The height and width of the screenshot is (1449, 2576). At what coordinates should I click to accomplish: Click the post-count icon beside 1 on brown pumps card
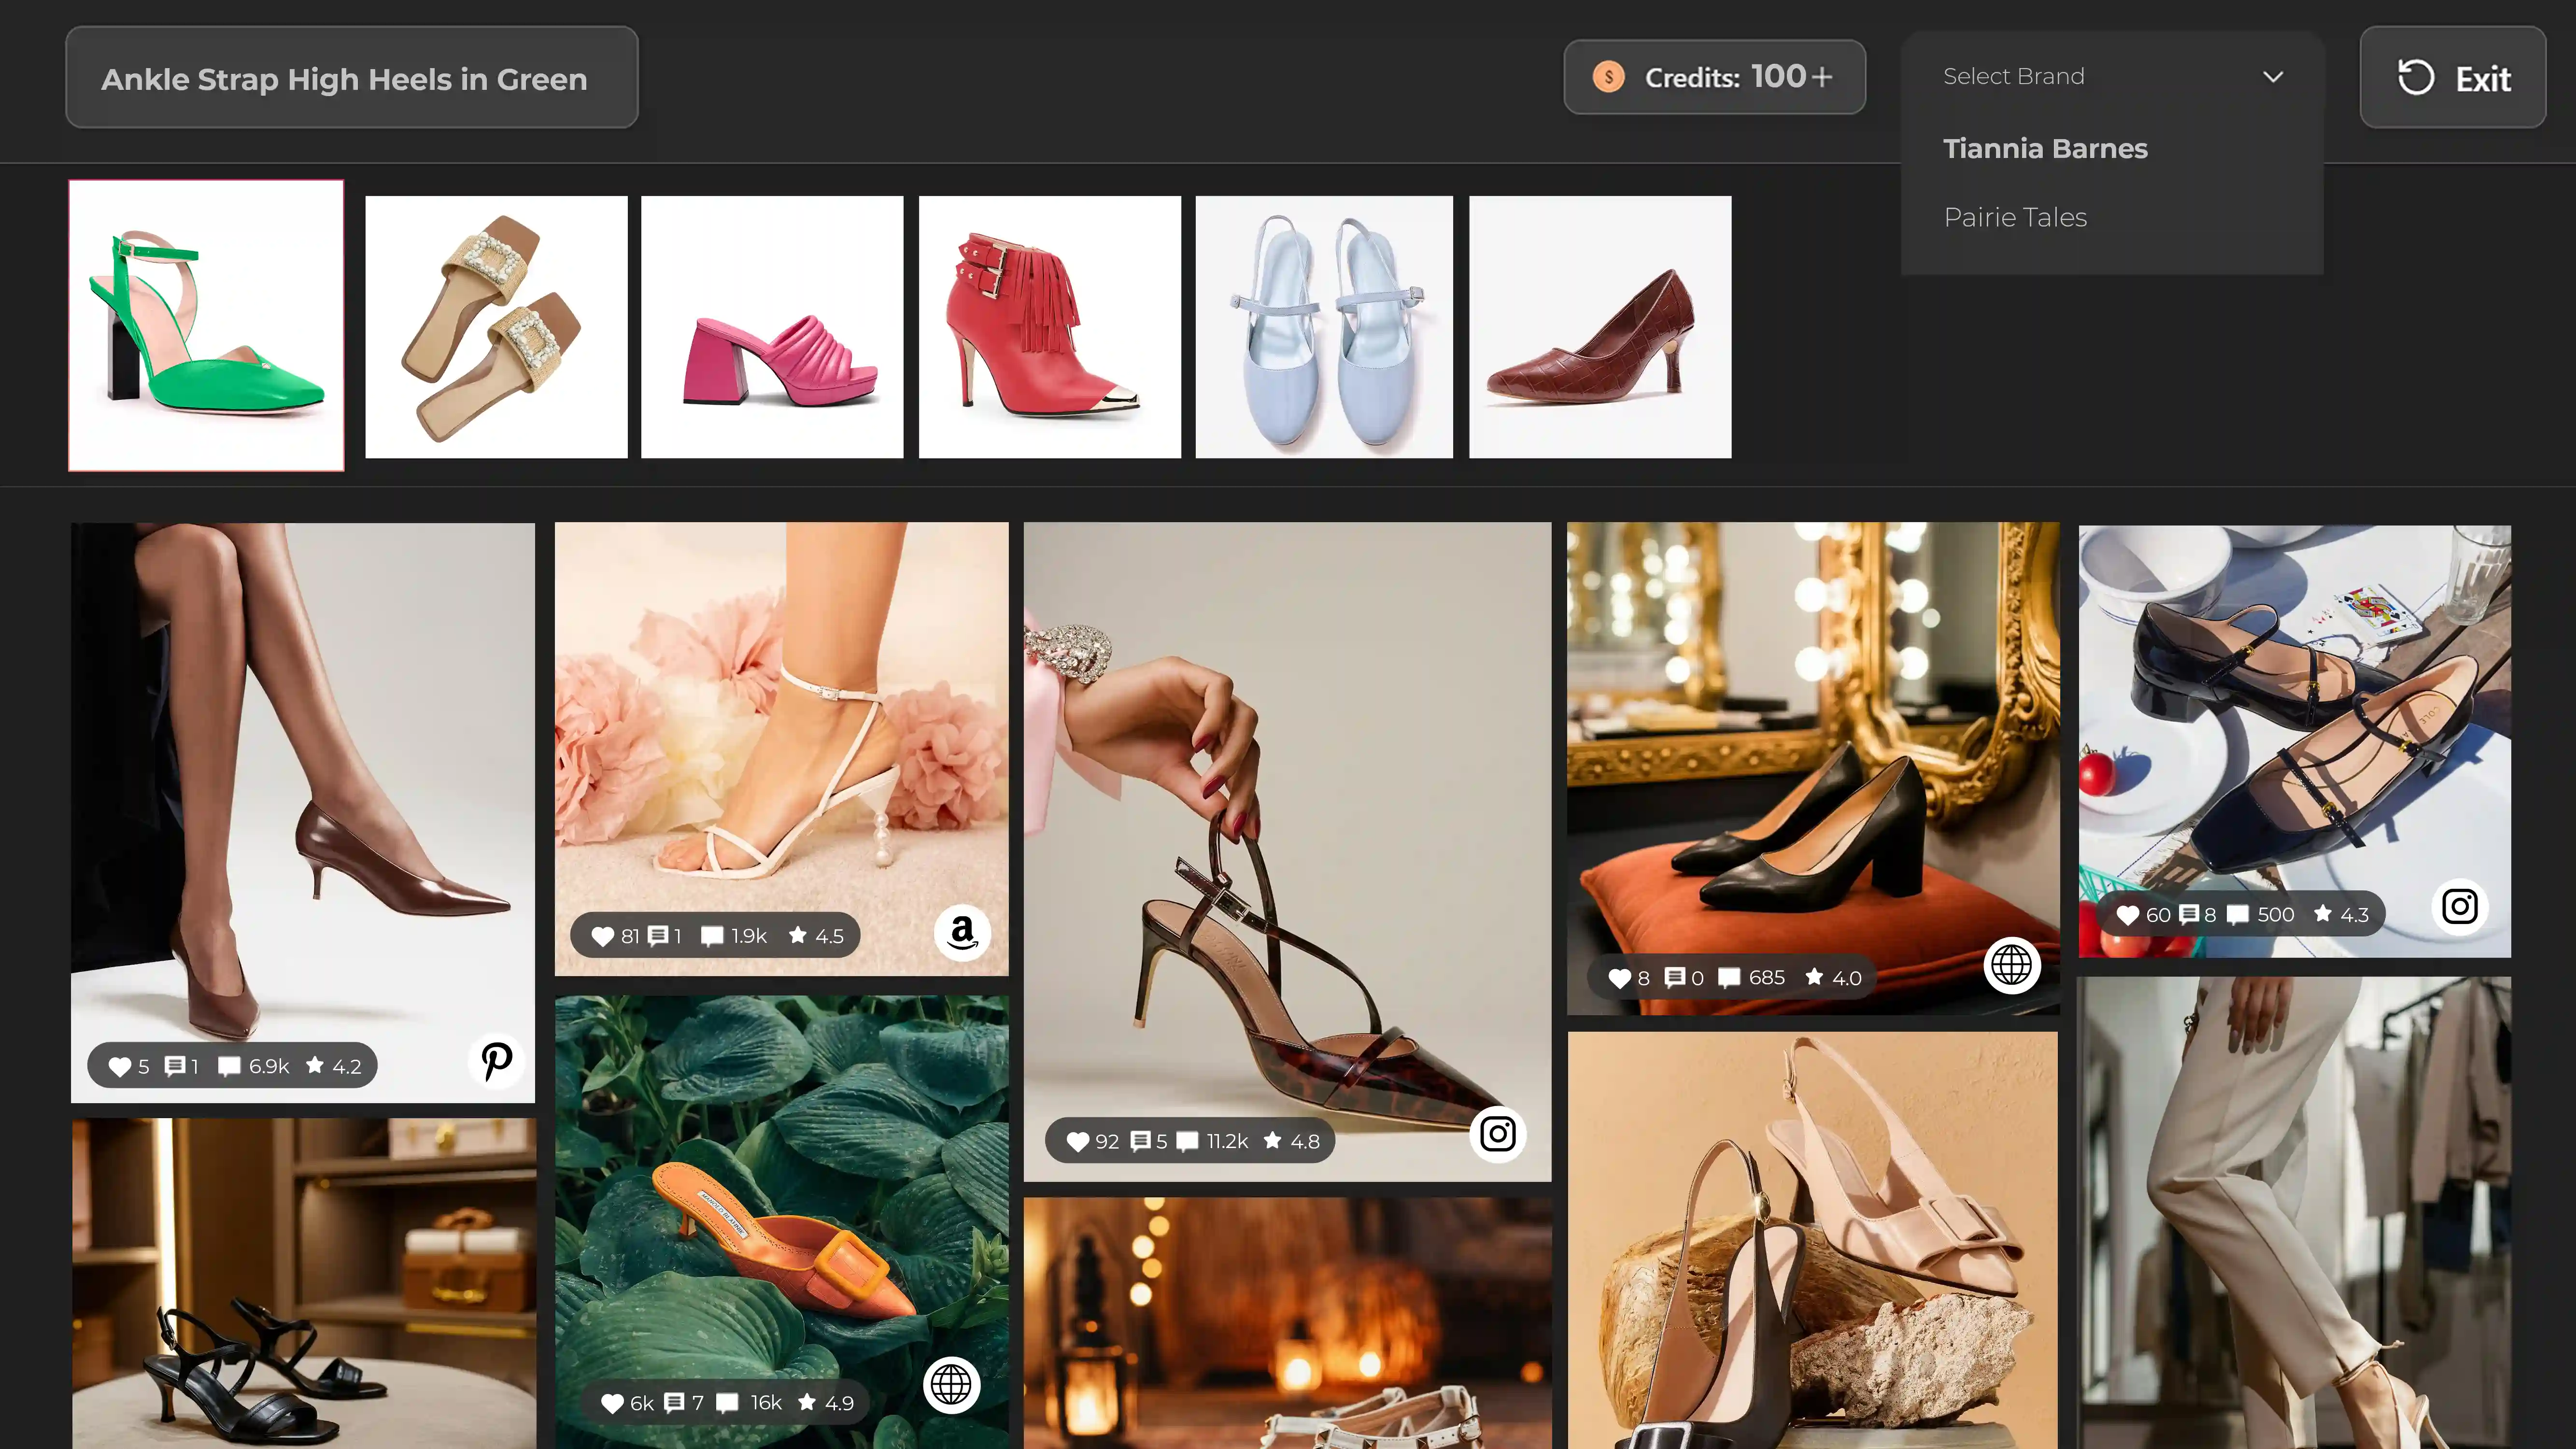pyautogui.click(x=174, y=1066)
